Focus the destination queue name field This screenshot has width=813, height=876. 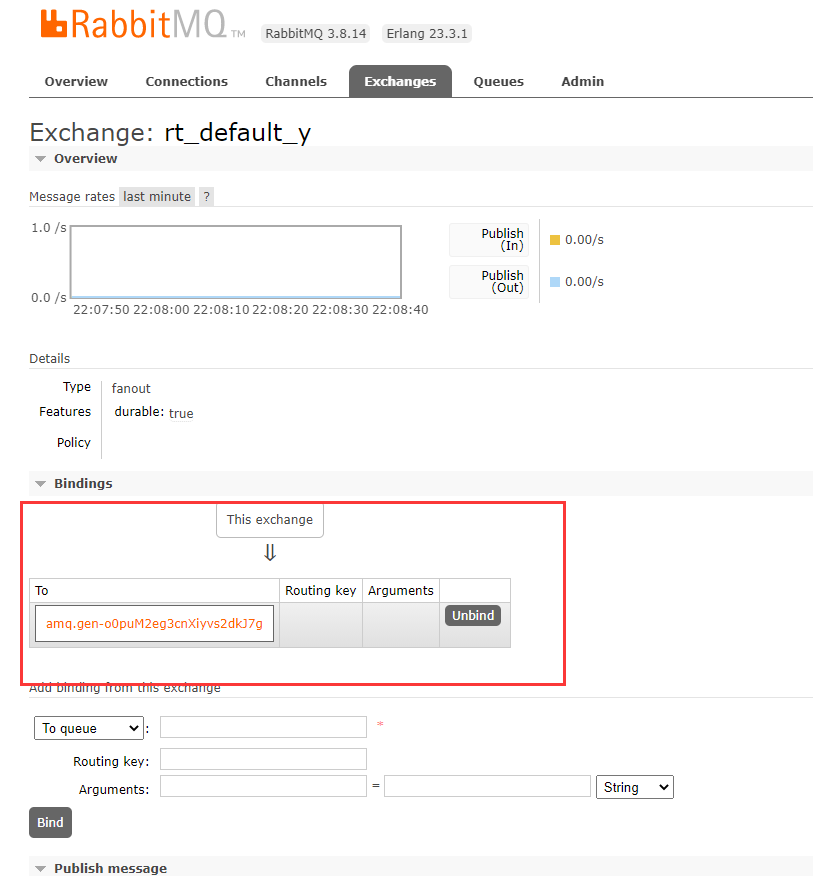click(263, 727)
